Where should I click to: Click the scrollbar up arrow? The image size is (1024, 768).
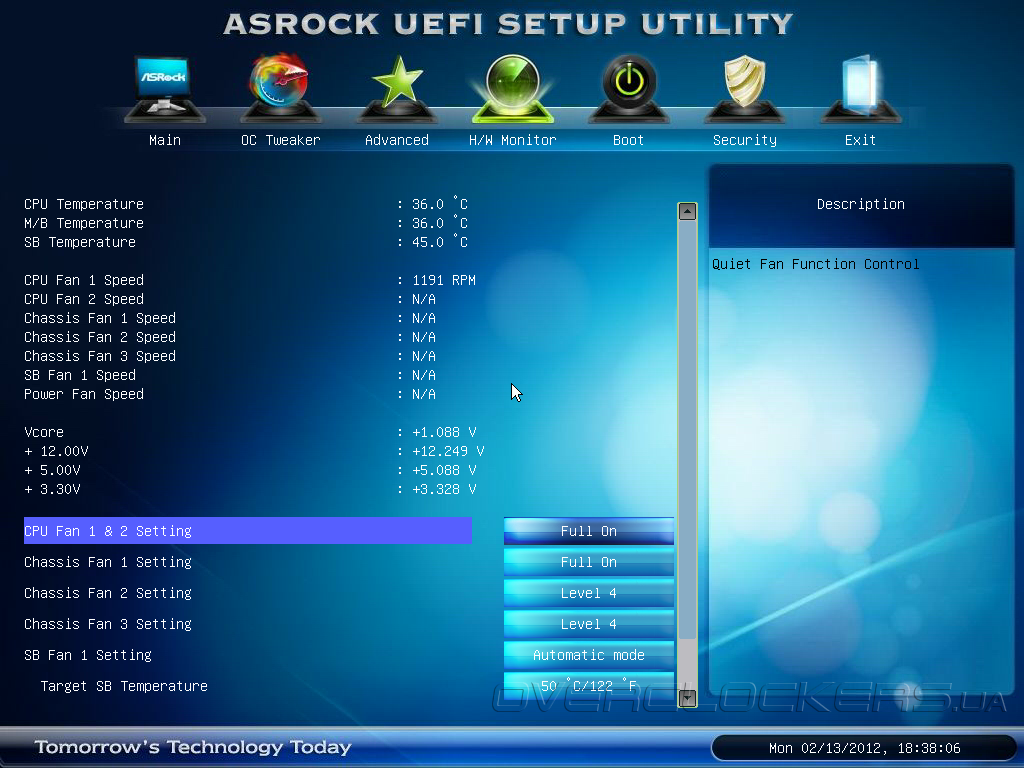687,211
